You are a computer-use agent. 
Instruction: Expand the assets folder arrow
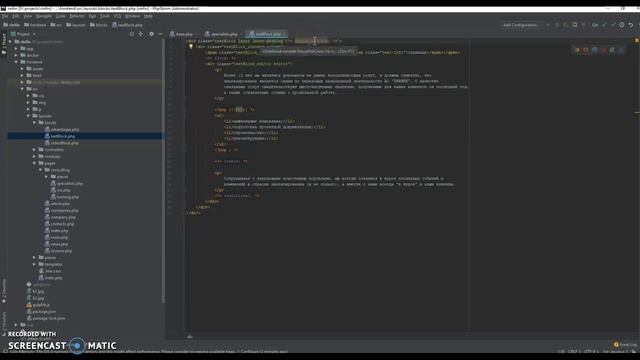tap(22, 69)
